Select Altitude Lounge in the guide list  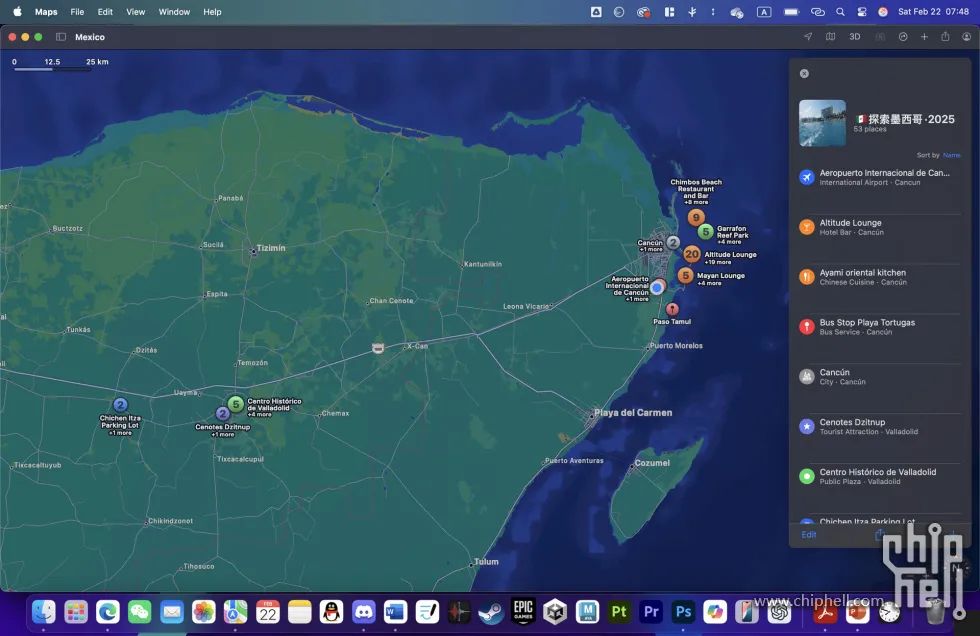[879, 227]
